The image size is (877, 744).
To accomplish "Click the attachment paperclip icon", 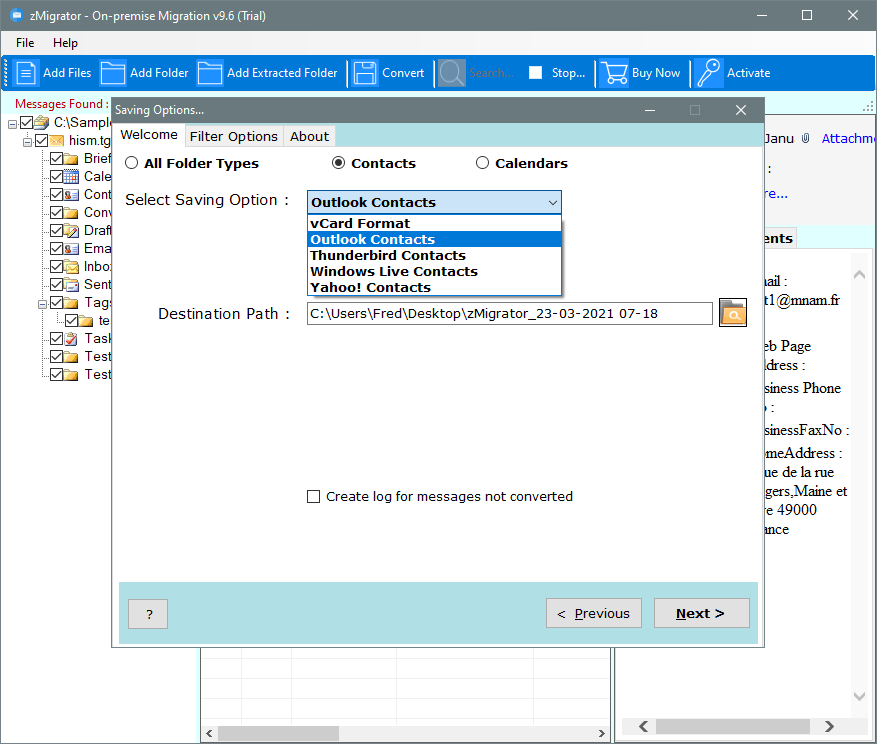I will pos(805,138).
